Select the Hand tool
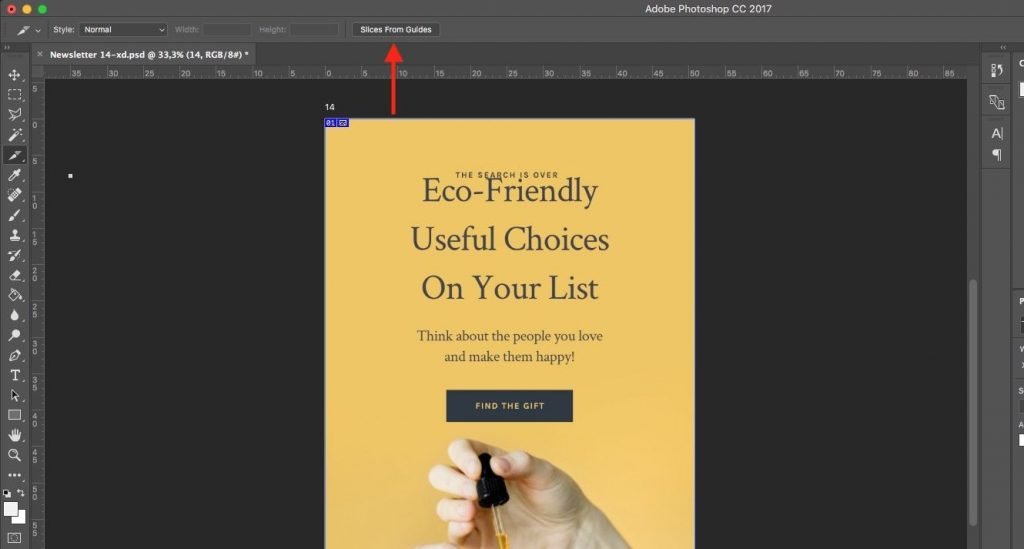 coord(15,435)
